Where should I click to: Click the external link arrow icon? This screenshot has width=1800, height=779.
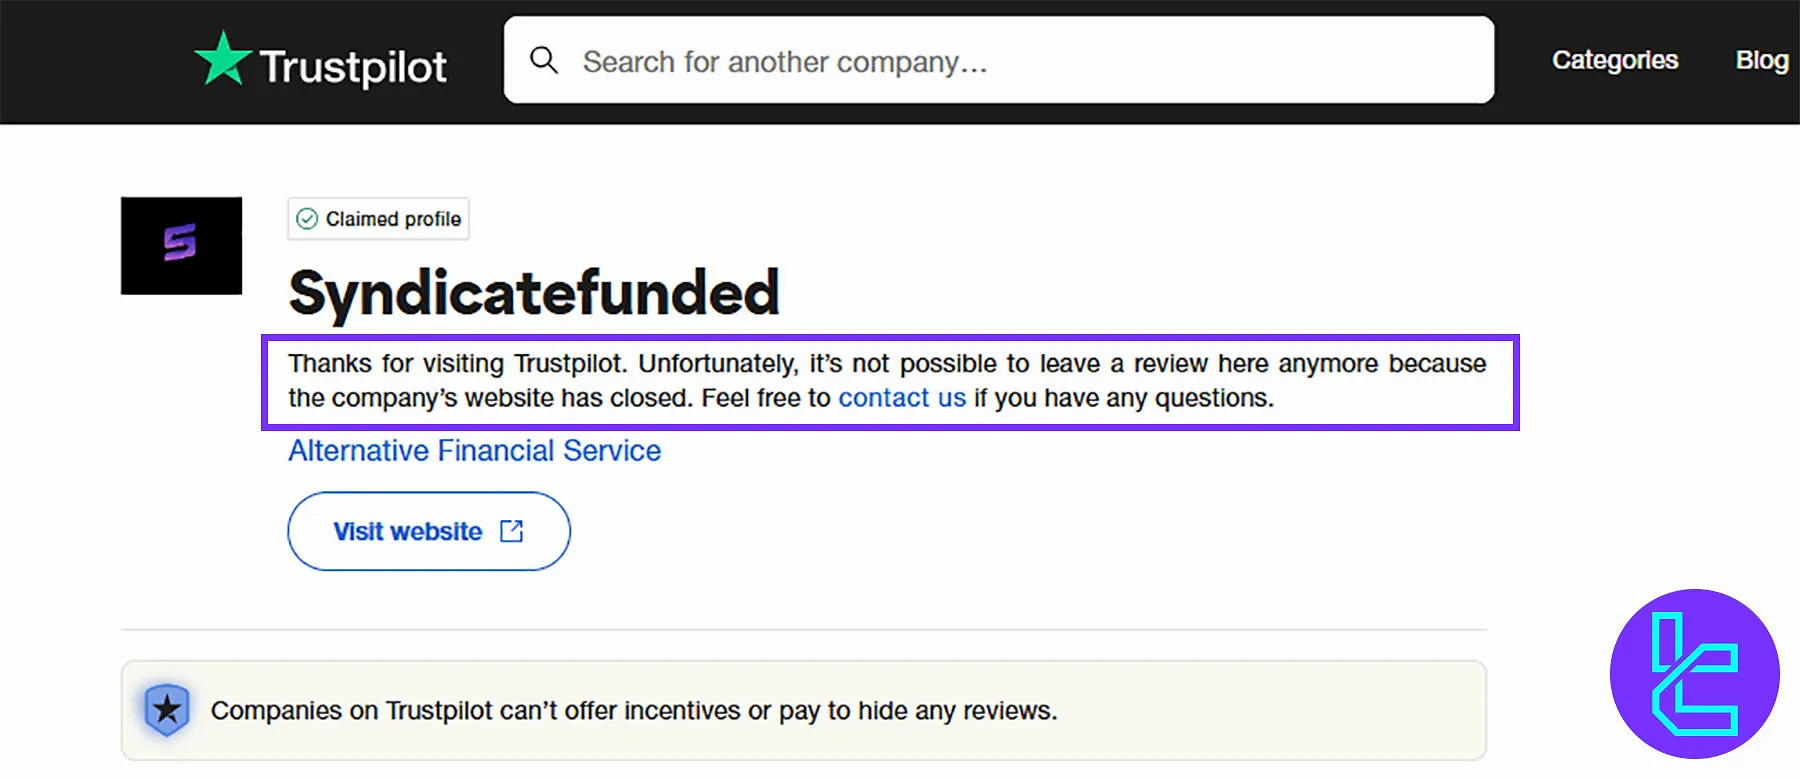tap(512, 531)
